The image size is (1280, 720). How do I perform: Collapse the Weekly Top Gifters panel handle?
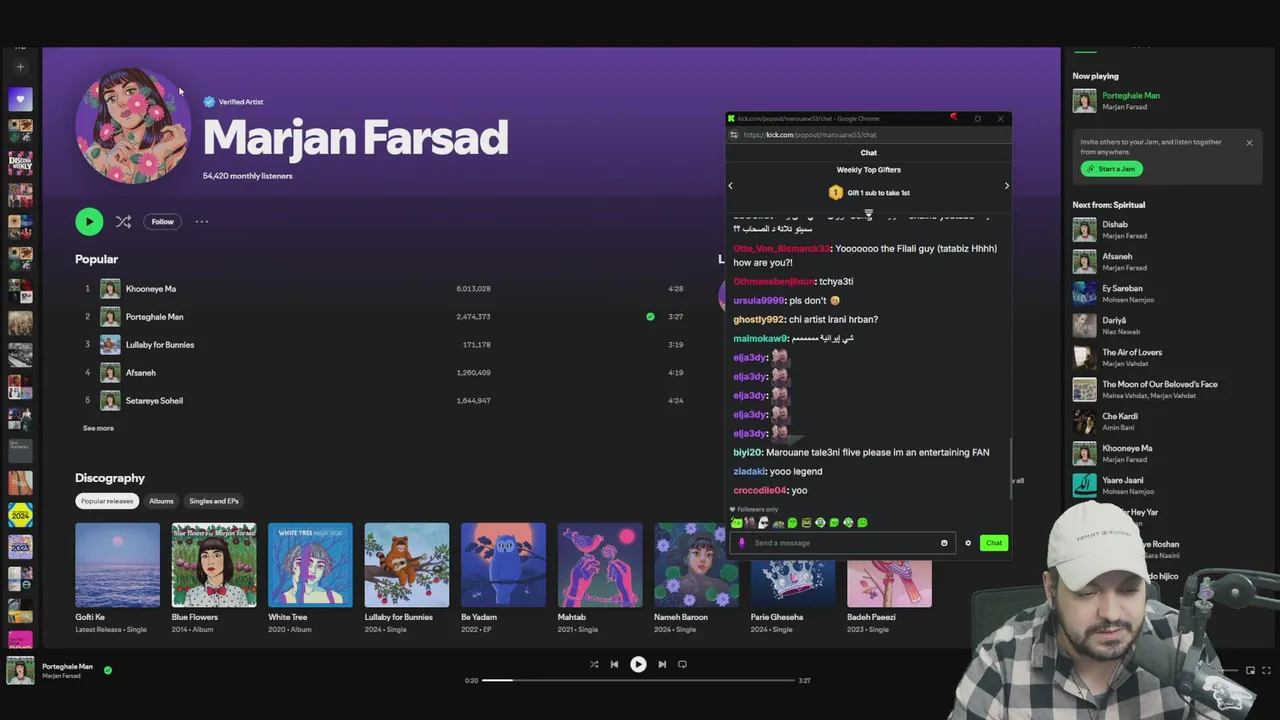[869, 214]
